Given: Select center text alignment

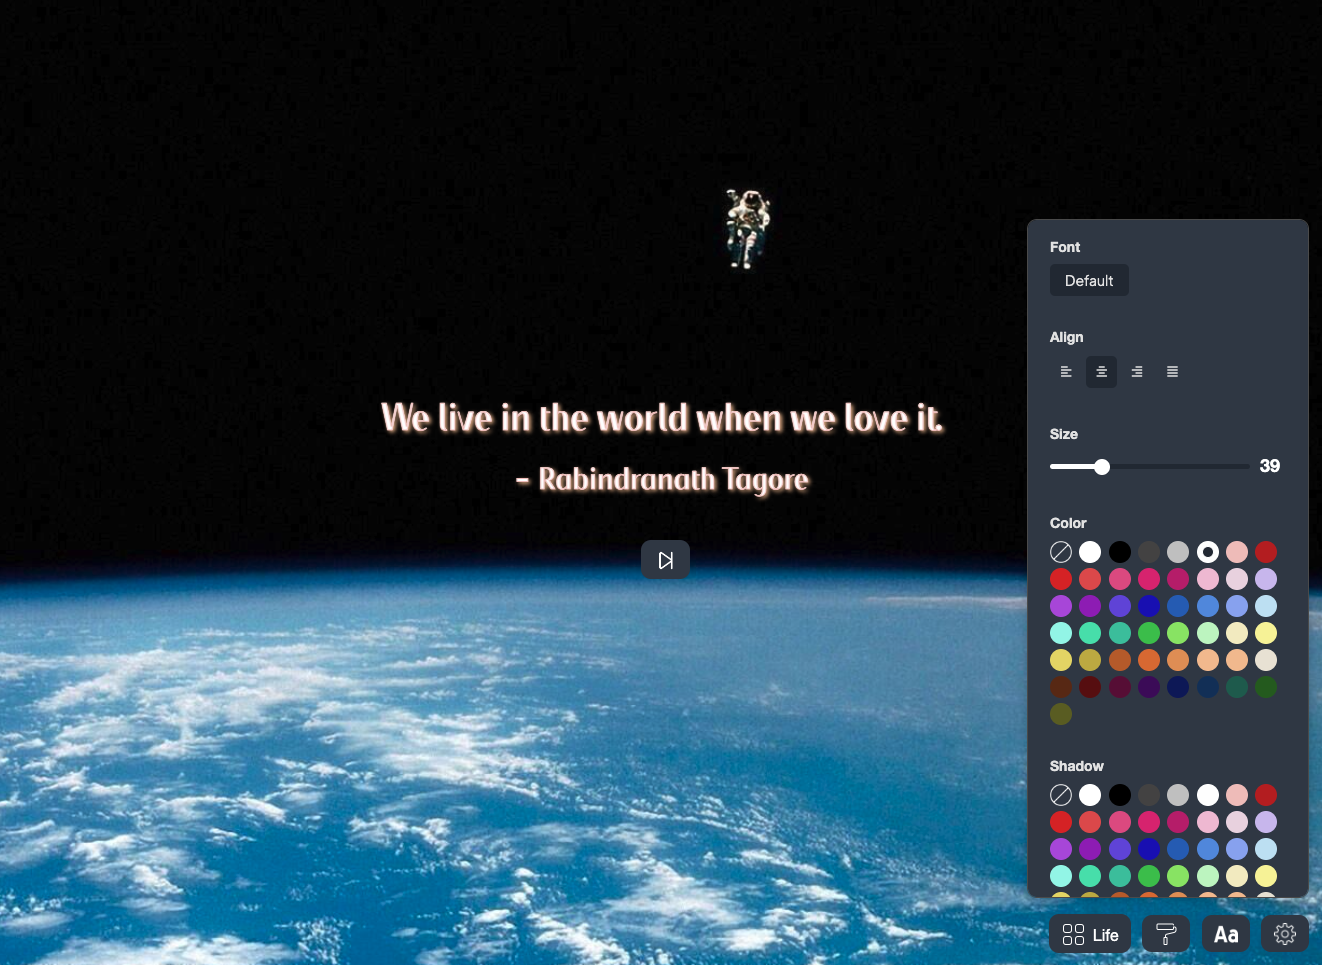Looking at the screenshot, I should pos(1101,372).
